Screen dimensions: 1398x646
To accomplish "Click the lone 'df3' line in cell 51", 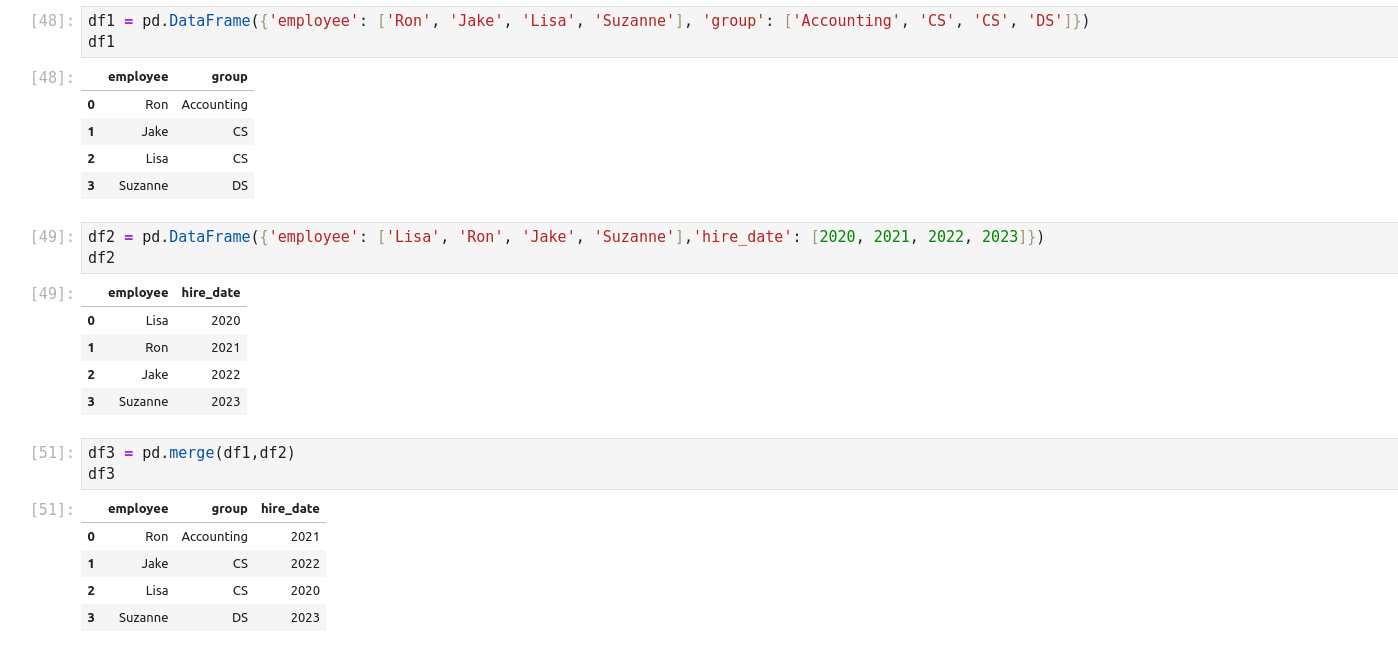I will (x=102, y=474).
